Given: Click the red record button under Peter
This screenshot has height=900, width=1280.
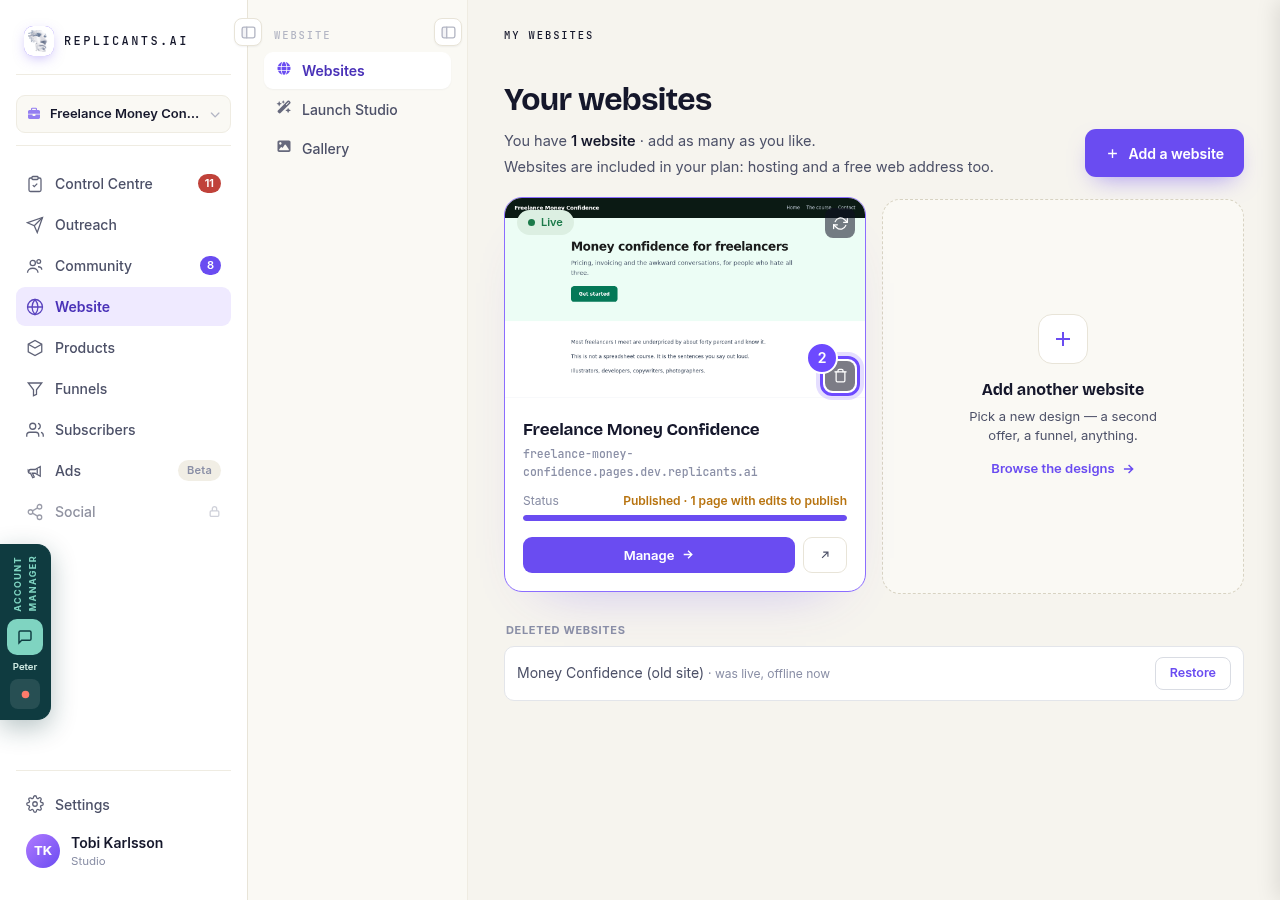Looking at the screenshot, I should pos(25,694).
